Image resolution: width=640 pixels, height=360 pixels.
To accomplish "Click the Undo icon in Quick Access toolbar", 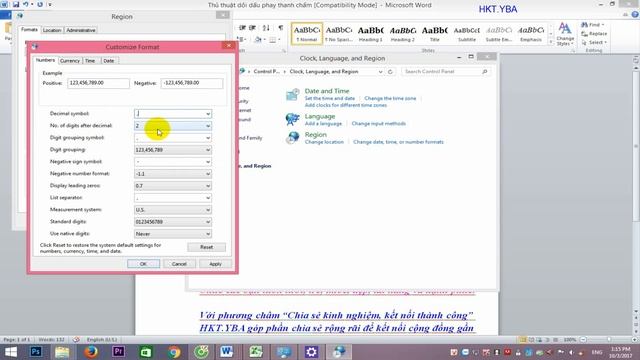I will point(26,4).
